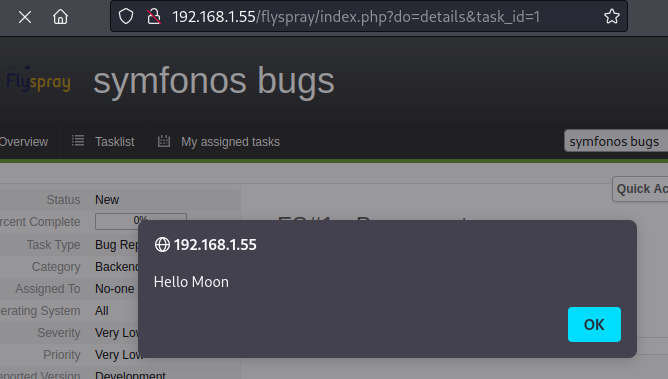Viewport: 668px width, 379px height.
Task: Bookmark this page with the star icon
Action: pos(611,17)
